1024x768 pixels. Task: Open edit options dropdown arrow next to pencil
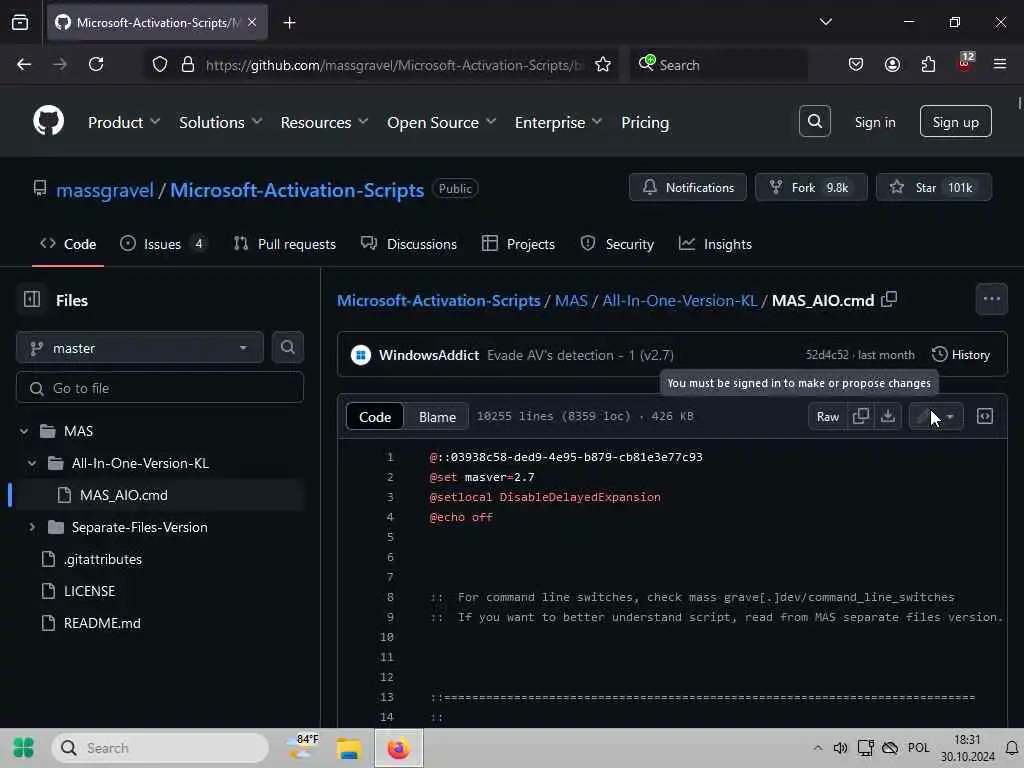[950, 416]
